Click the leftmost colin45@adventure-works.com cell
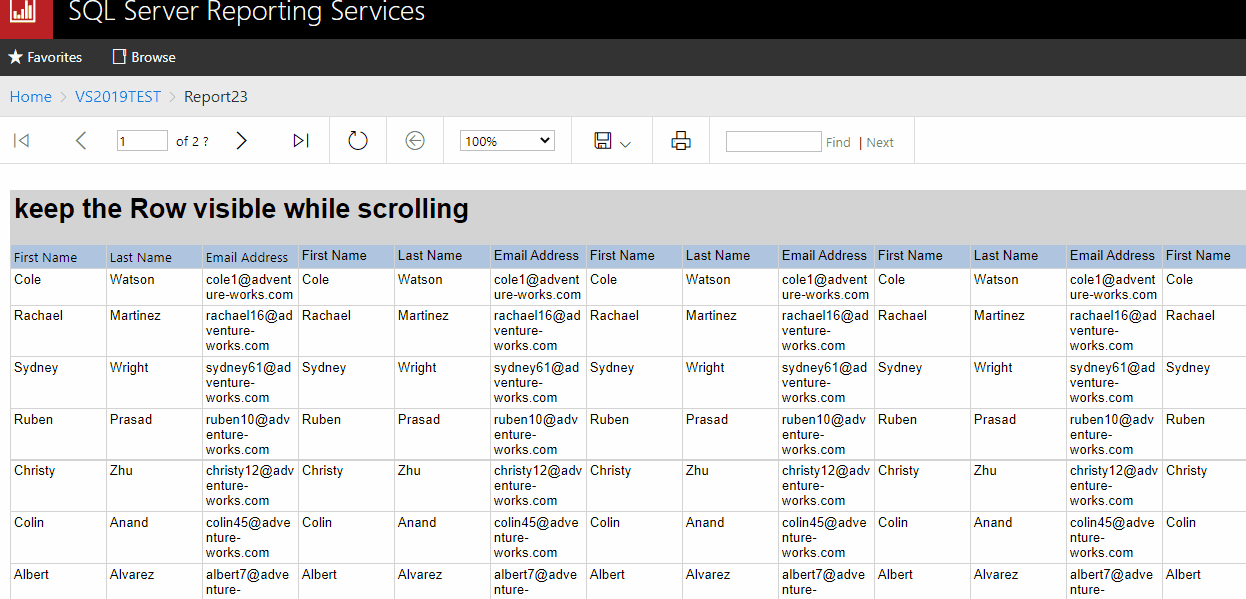 [x=250, y=538]
